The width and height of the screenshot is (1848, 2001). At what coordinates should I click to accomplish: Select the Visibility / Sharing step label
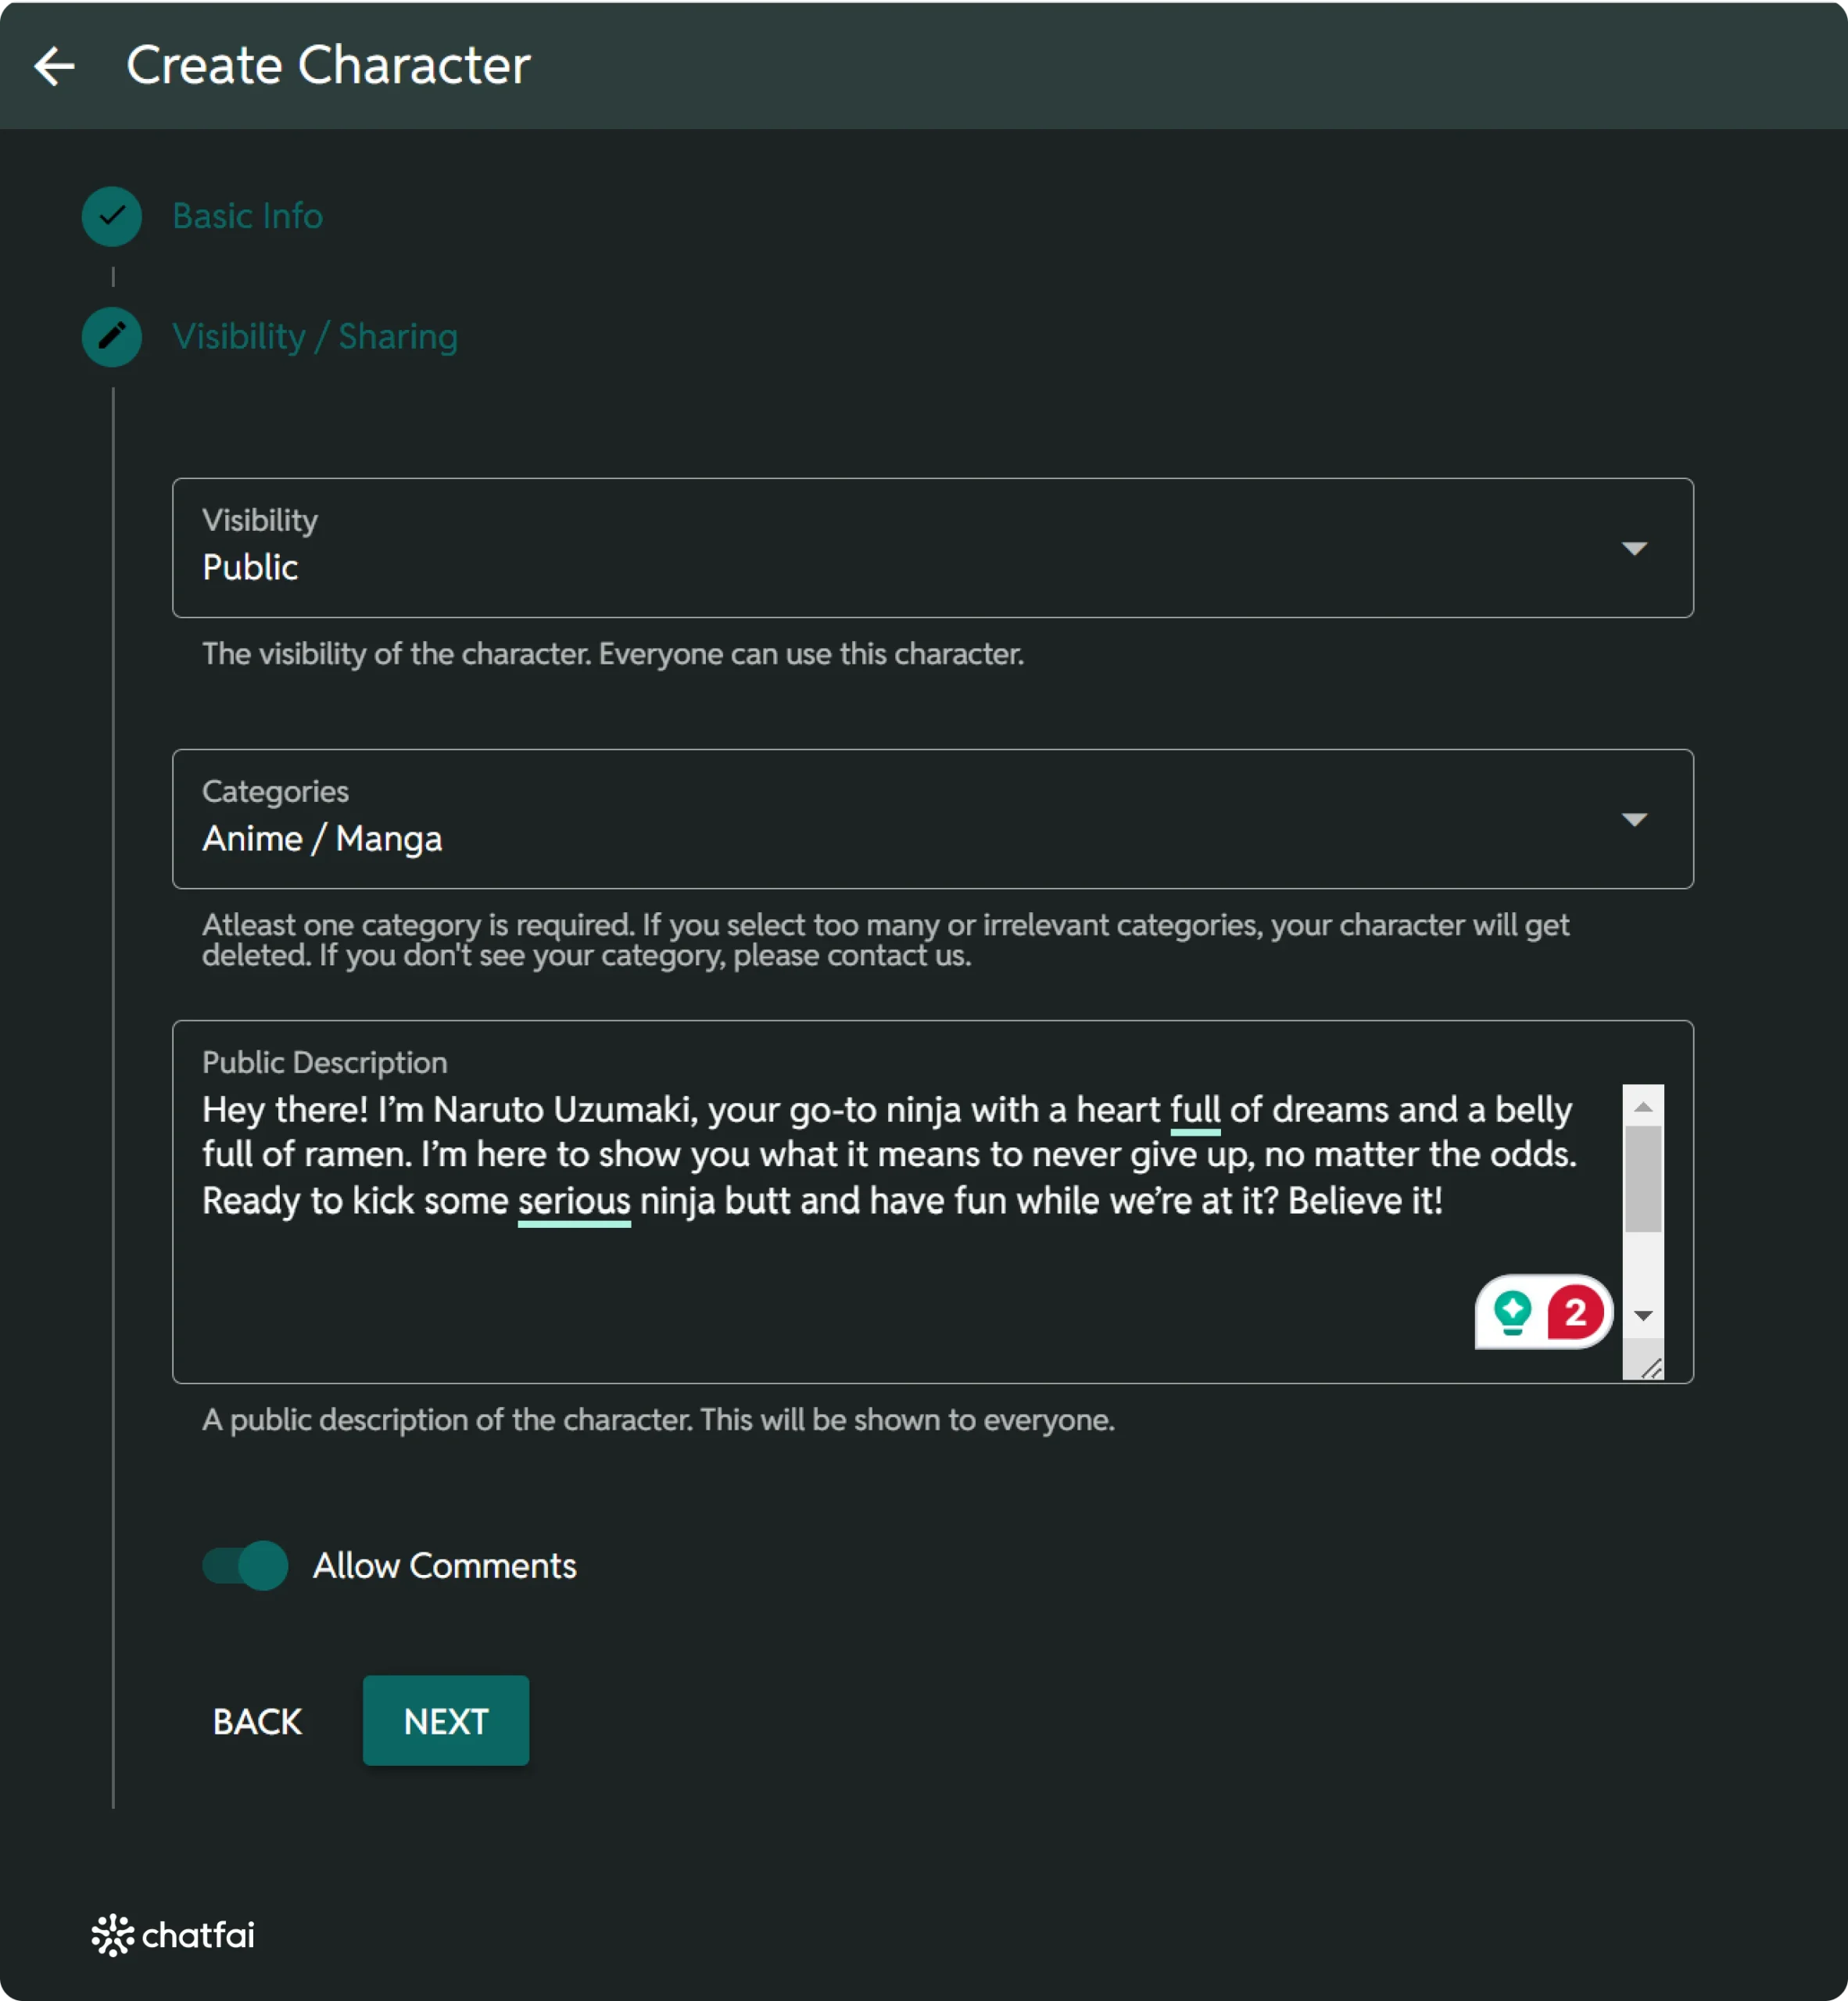coord(315,337)
